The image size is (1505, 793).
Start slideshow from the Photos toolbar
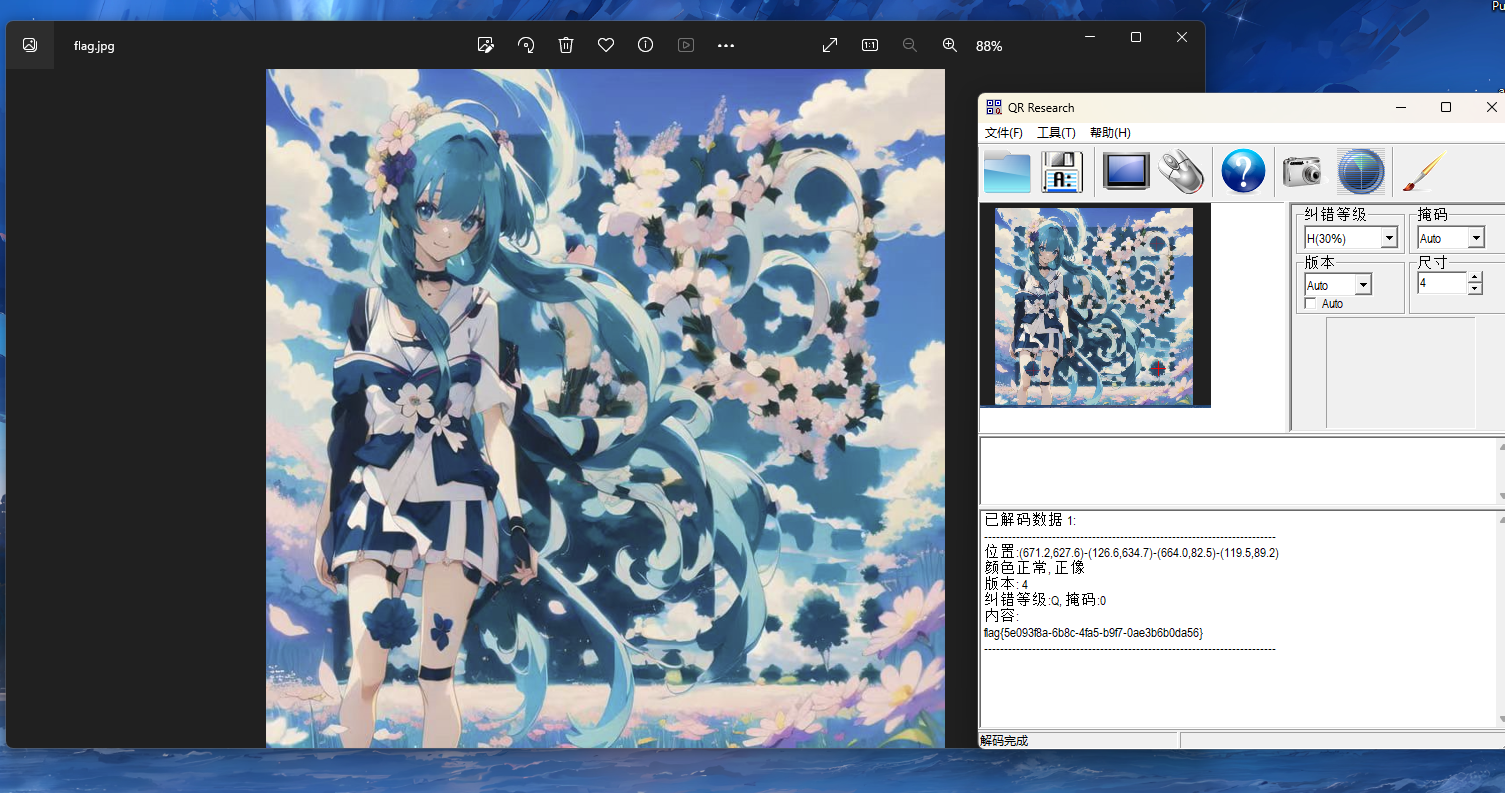coord(686,45)
